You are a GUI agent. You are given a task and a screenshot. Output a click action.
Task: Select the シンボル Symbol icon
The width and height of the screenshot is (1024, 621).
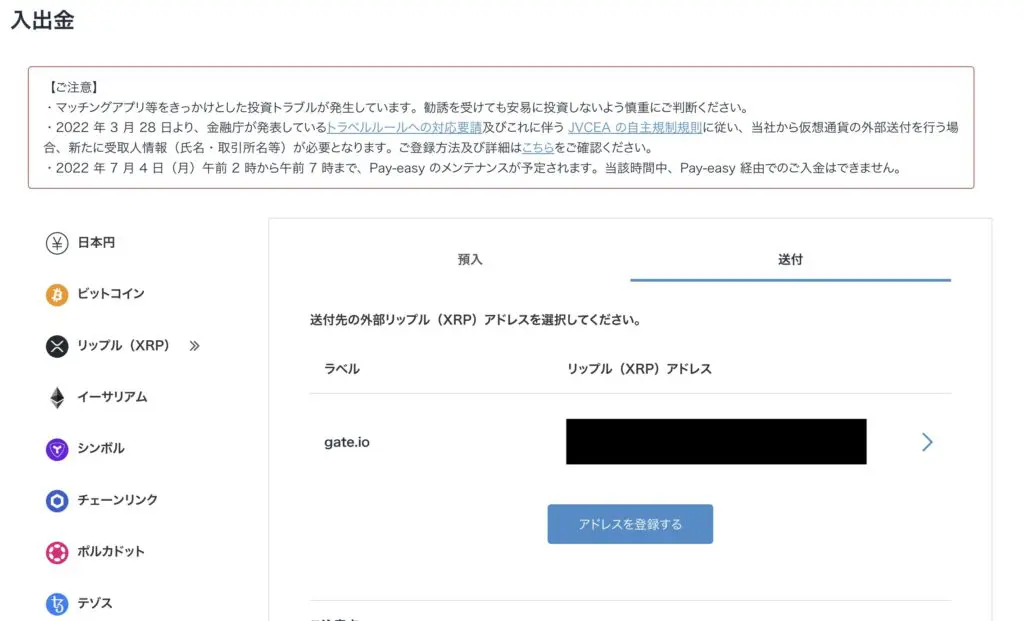click(57, 448)
